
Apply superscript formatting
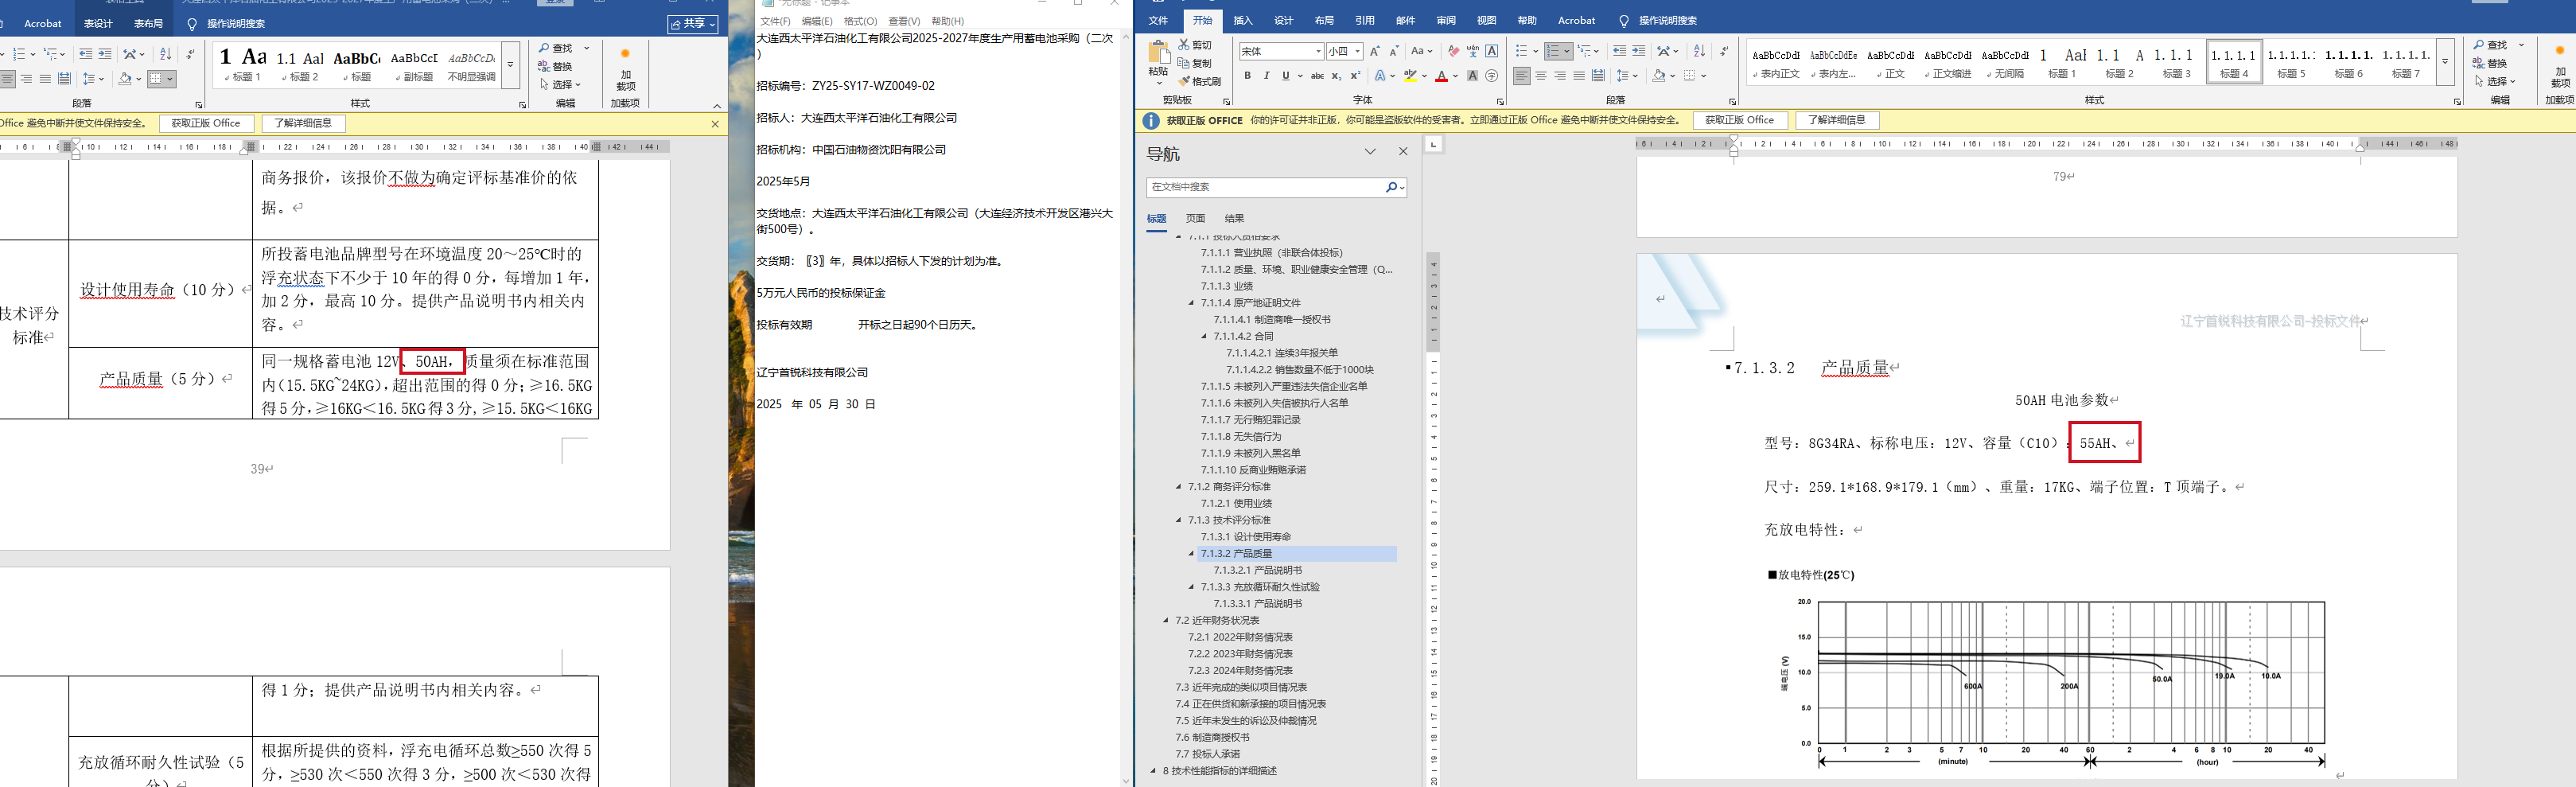pos(1355,76)
